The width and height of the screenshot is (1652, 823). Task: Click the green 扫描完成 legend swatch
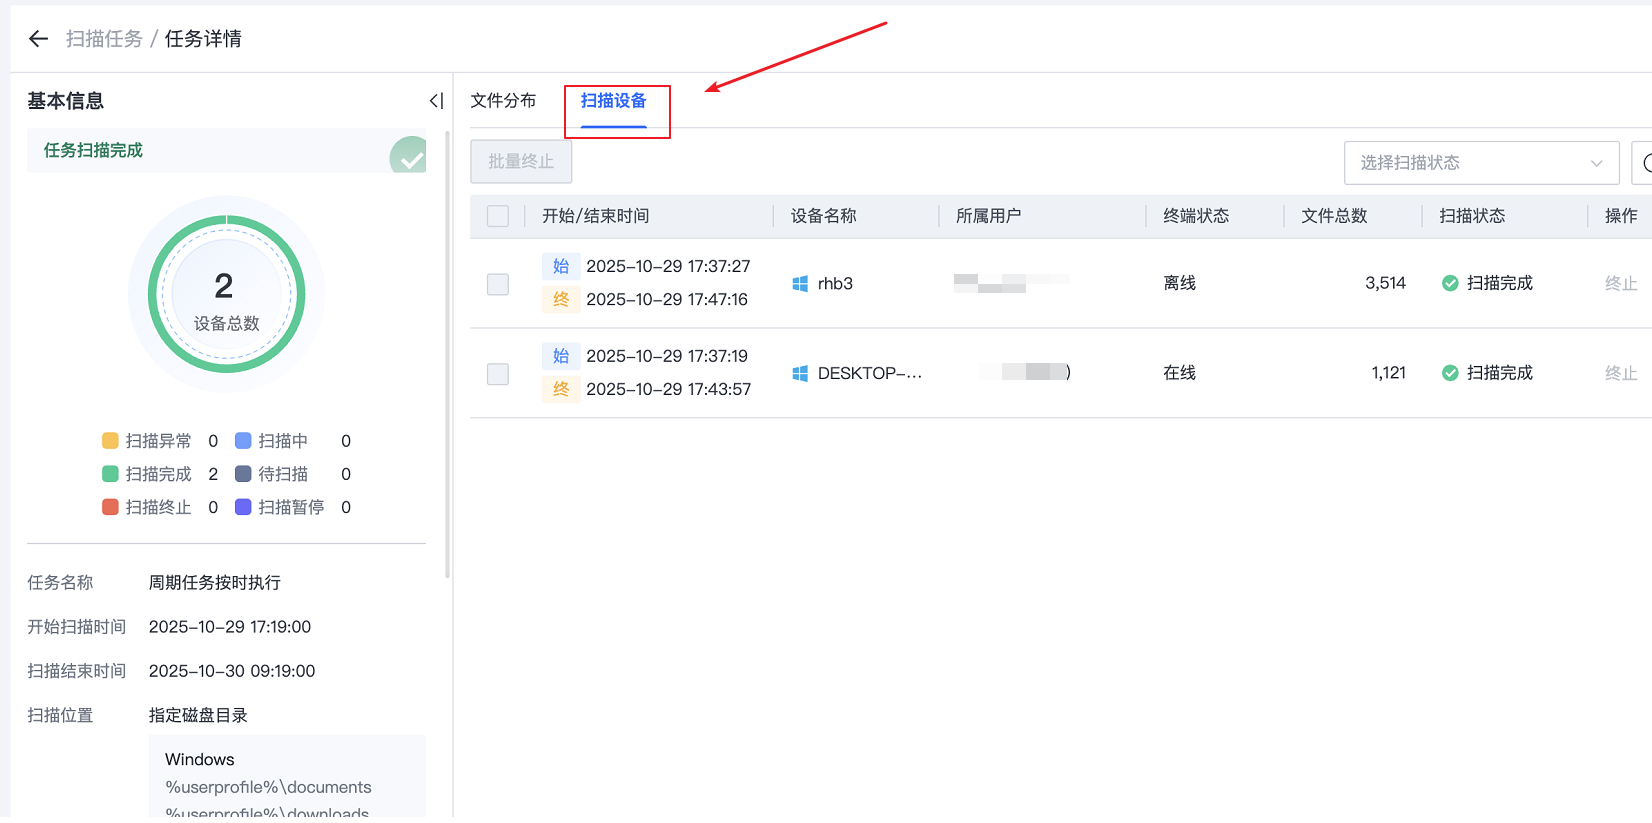(110, 474)
